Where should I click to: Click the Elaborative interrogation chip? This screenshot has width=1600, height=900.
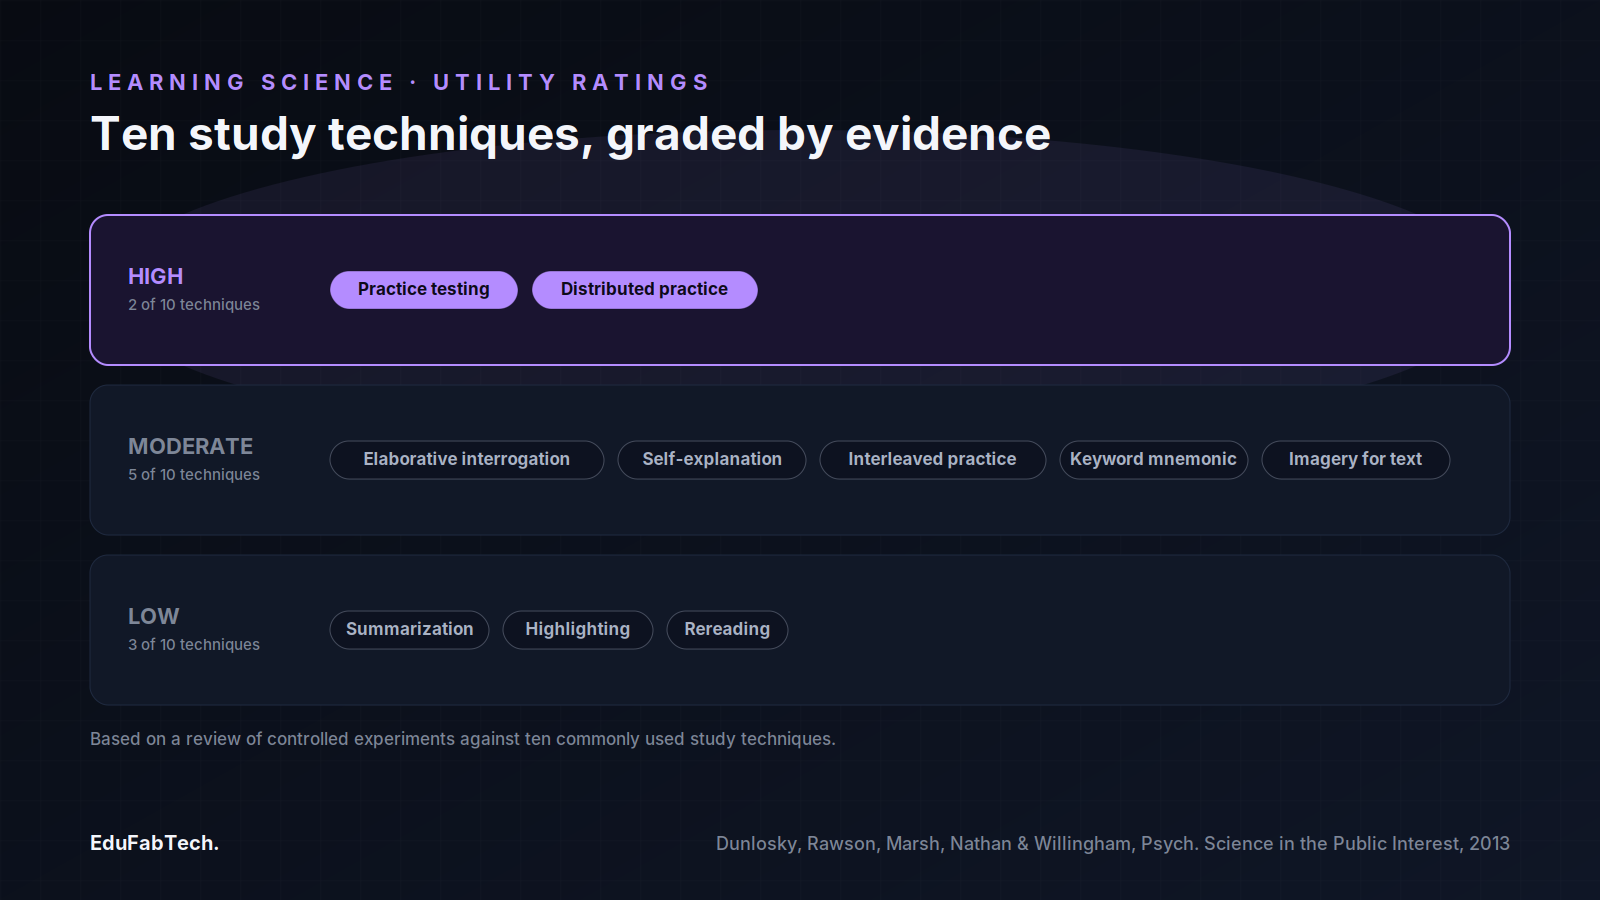[x=467, y=460]
